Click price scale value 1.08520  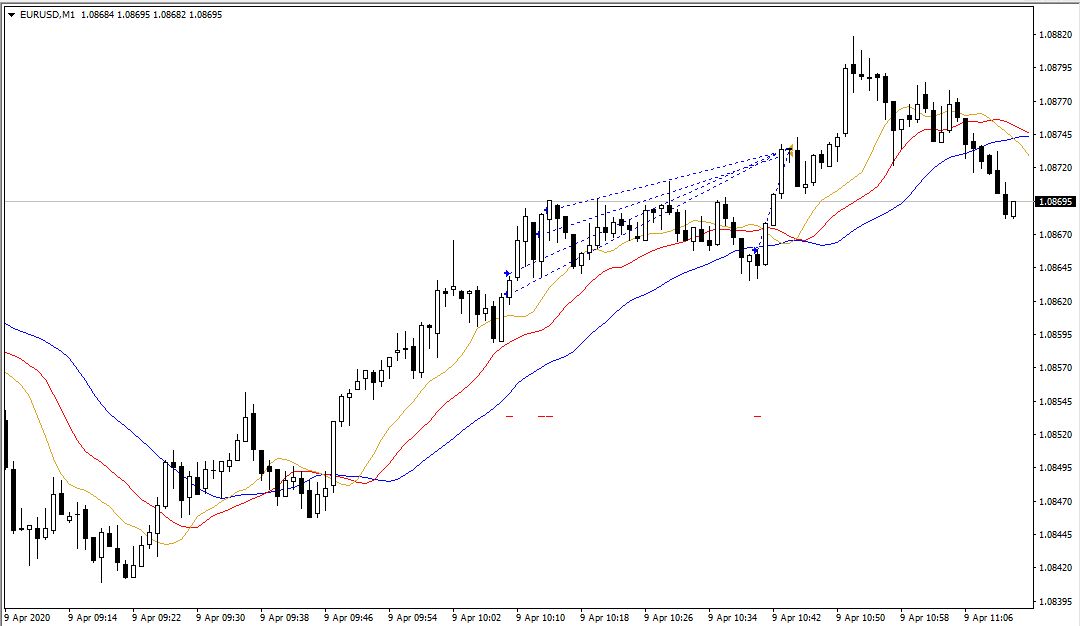pos(1055,435)
